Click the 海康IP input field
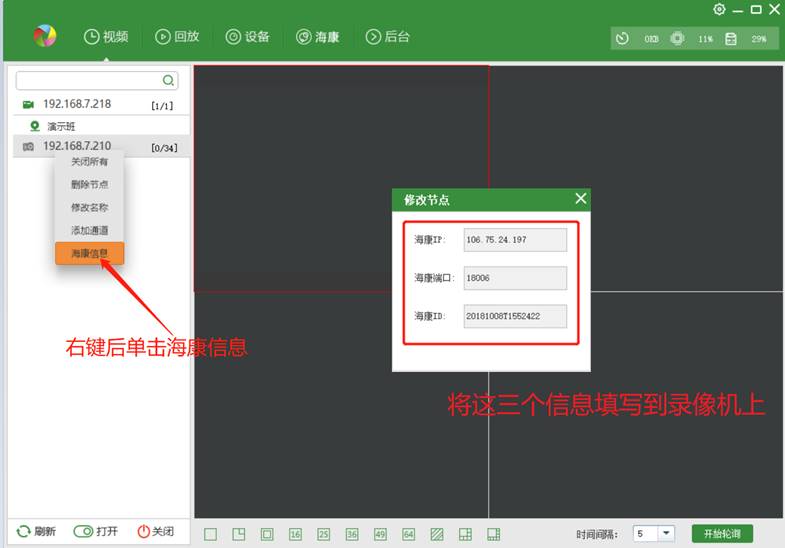This screenshot has height=548, width=785. 515,240
